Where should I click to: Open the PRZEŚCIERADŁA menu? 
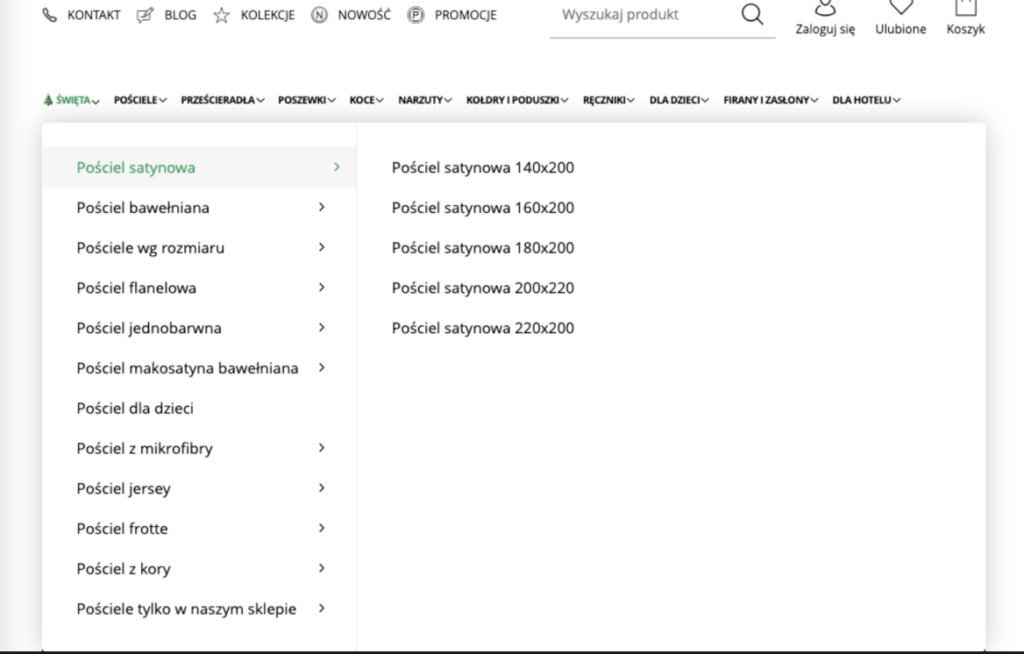pos(223,100)
